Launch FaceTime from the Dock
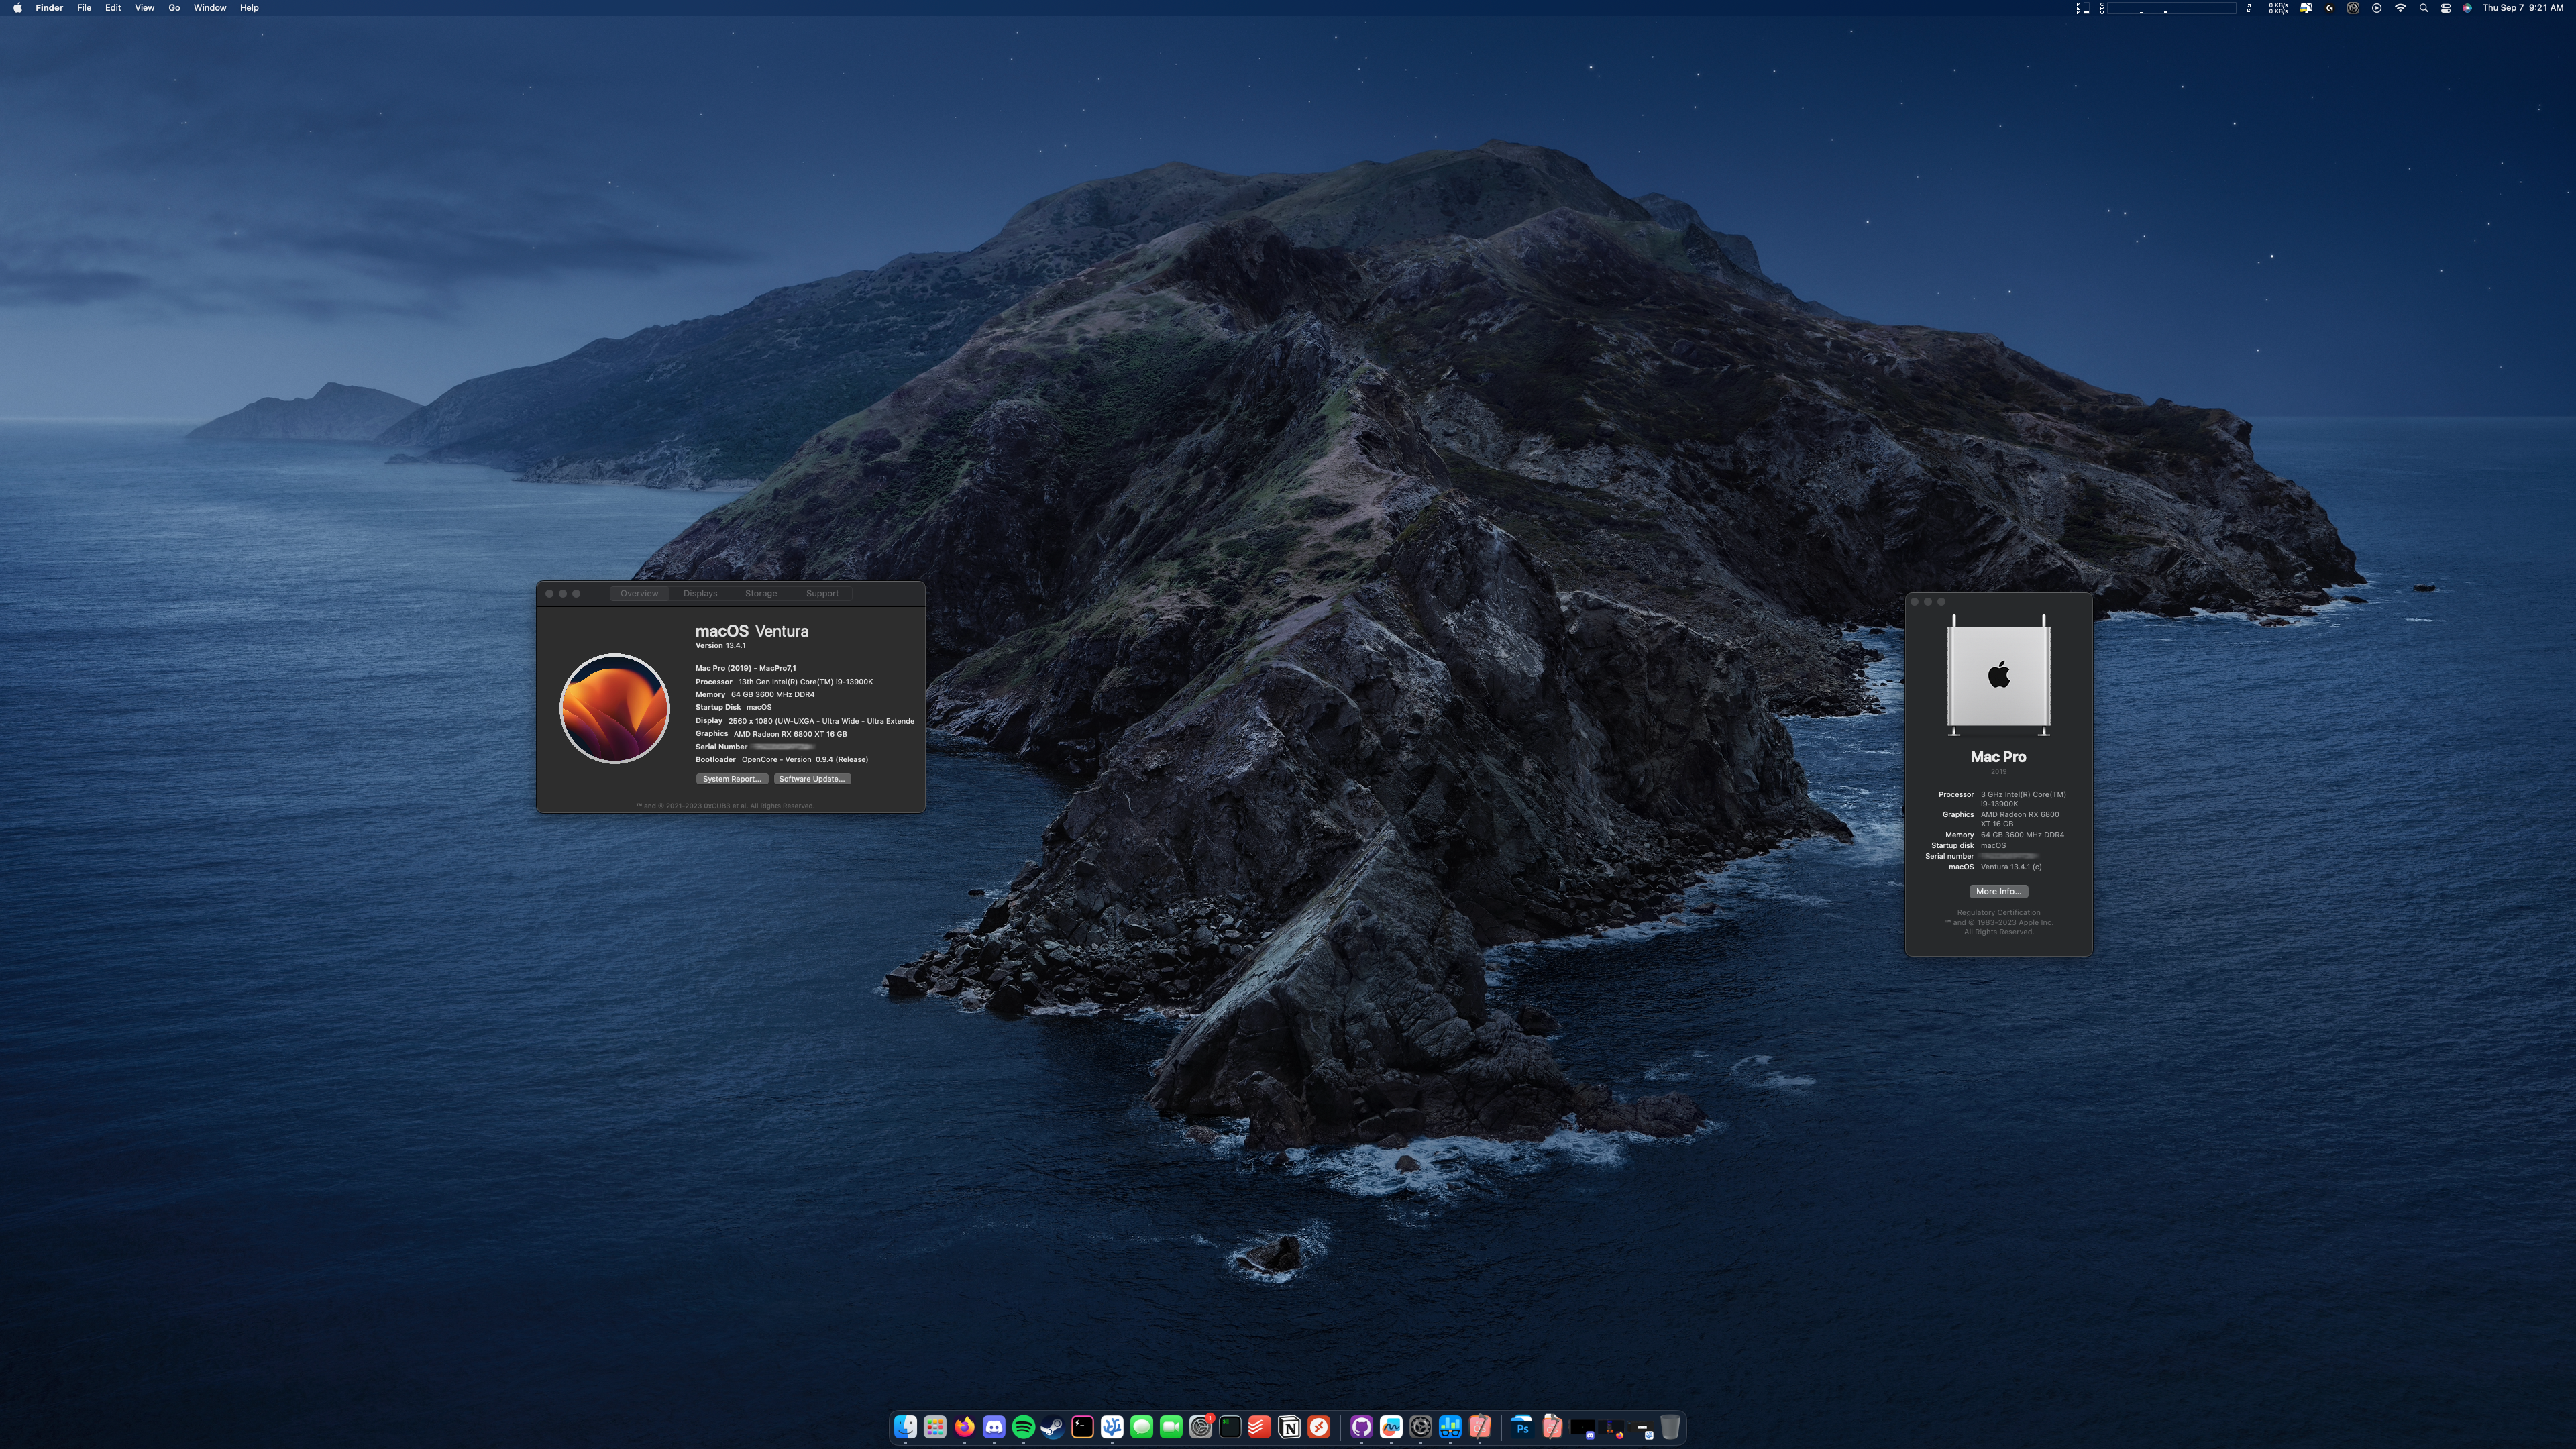2576x1449 pixels. point(1171,1427)
